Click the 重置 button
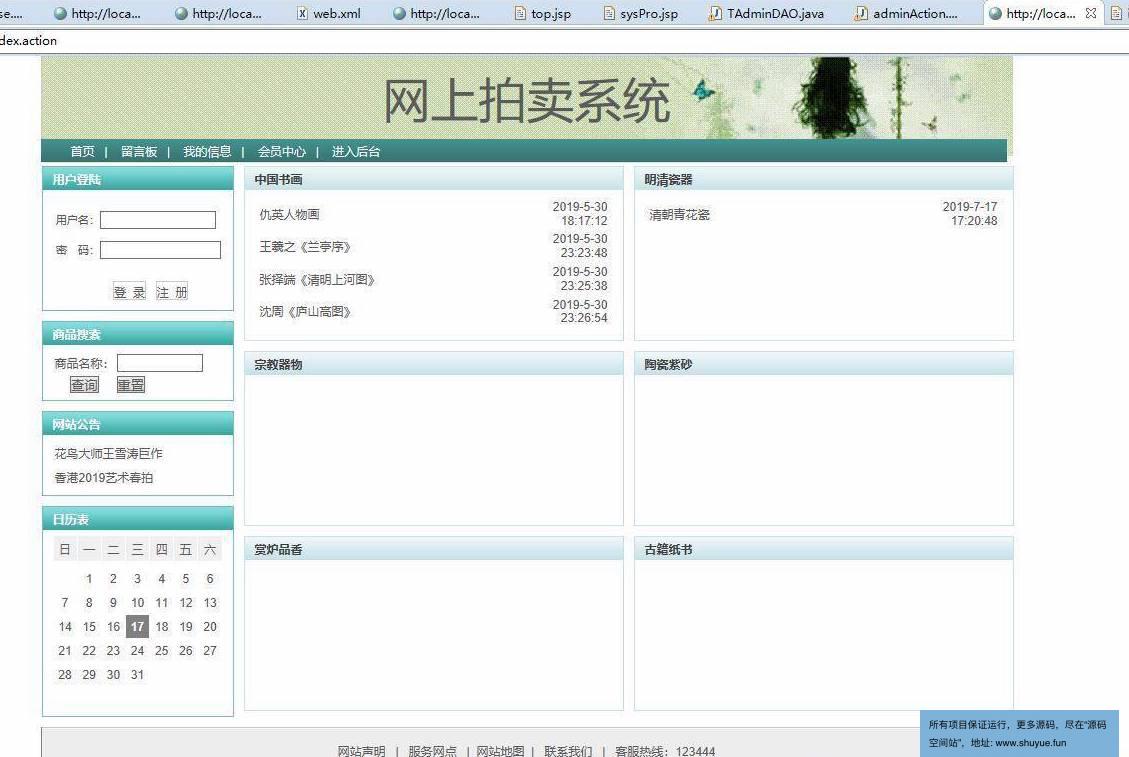This screenshot has width=1129, height=757. (x=131, y=385)
